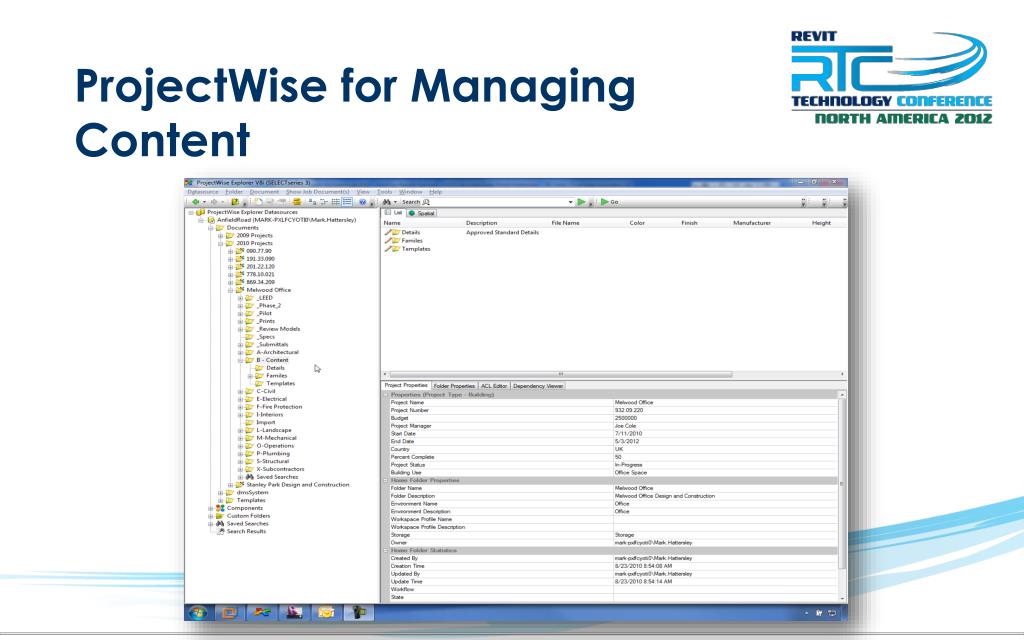Open the Folder Properties tab
Screen dimensions: 1024x640
point(454,386)
